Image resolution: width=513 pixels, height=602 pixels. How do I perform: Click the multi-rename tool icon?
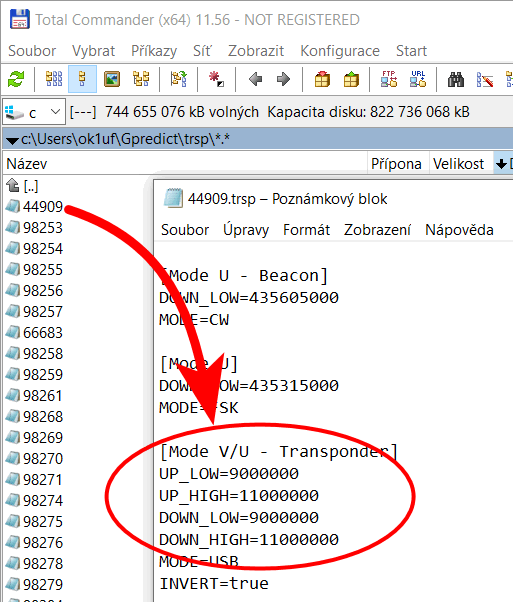click(485, 79)
